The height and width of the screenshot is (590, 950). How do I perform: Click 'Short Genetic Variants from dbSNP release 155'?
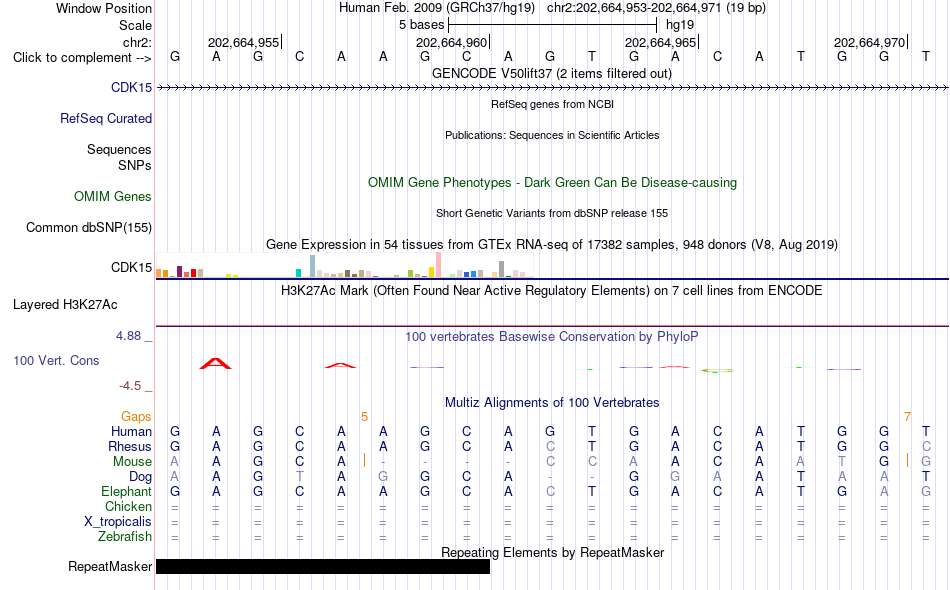(552, 213)
